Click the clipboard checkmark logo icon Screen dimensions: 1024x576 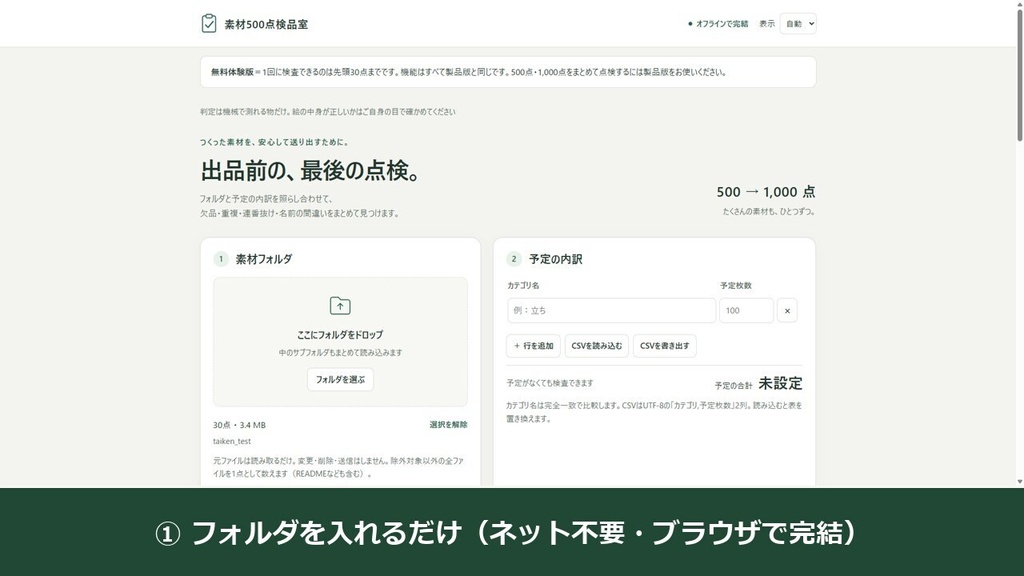click(x=208, y=24)
